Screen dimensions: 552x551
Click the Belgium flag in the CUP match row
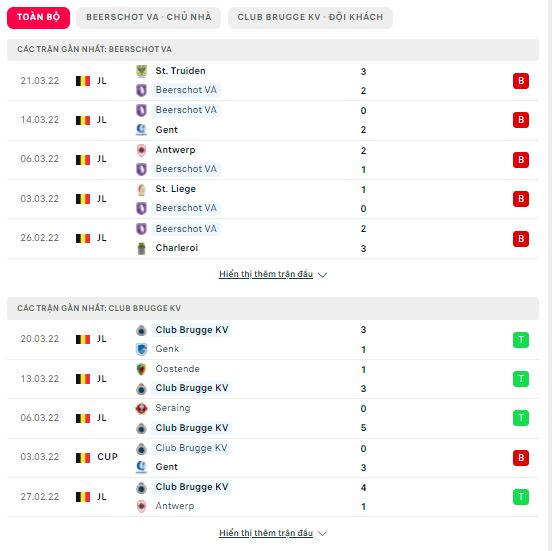click(83, 458)
